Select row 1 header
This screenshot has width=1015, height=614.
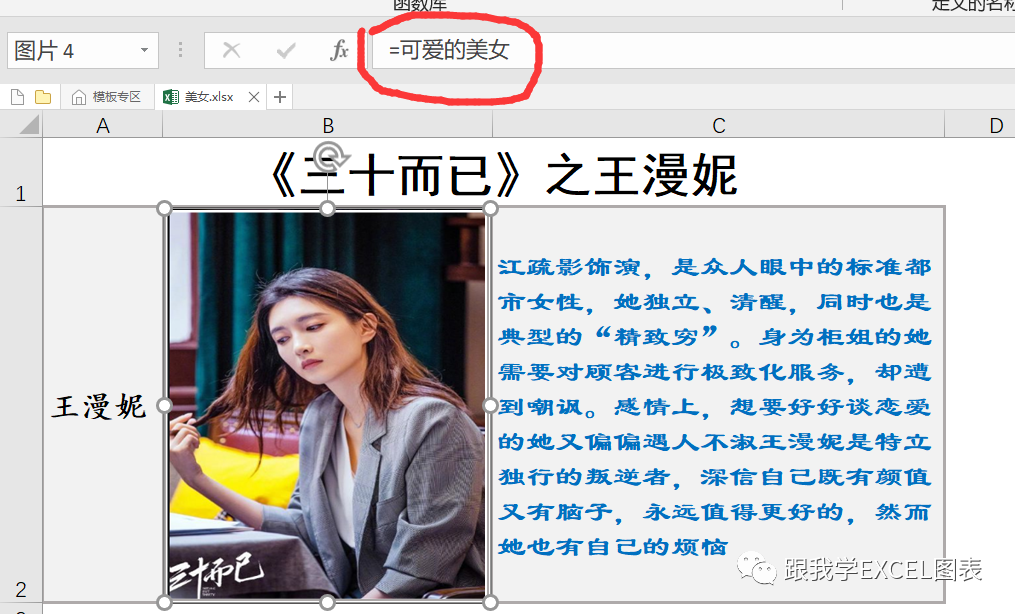[21, 173]
